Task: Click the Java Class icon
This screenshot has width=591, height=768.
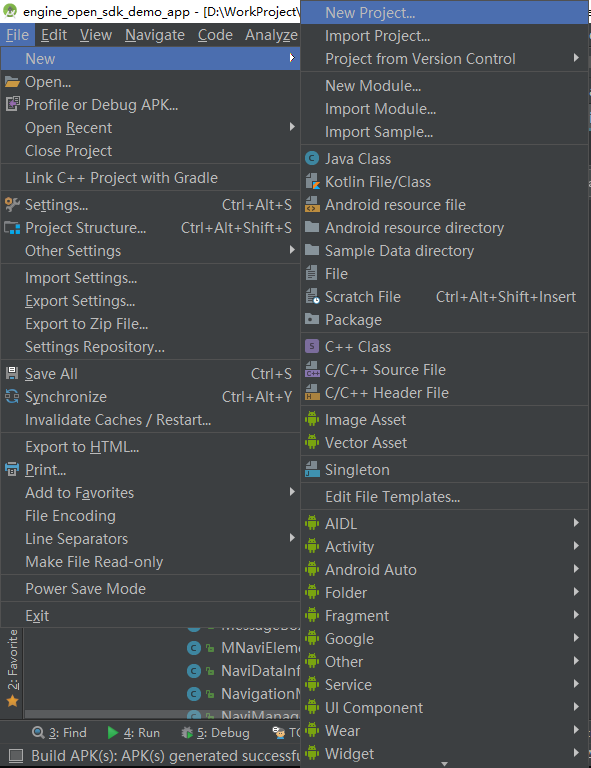Action: pos(312,159)
